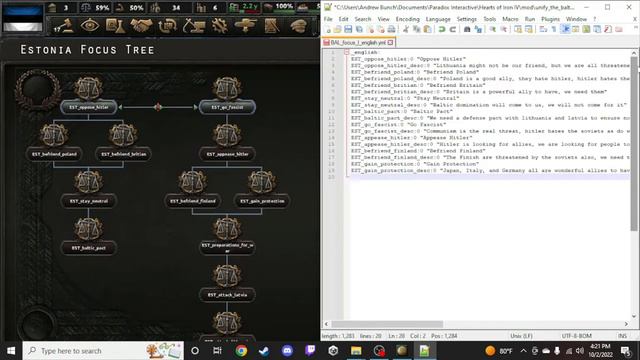This screenshot has height=360, width=640.
Task: Toggle synchronize vertical scrolling icon
Action: click(x=518, y=29)
